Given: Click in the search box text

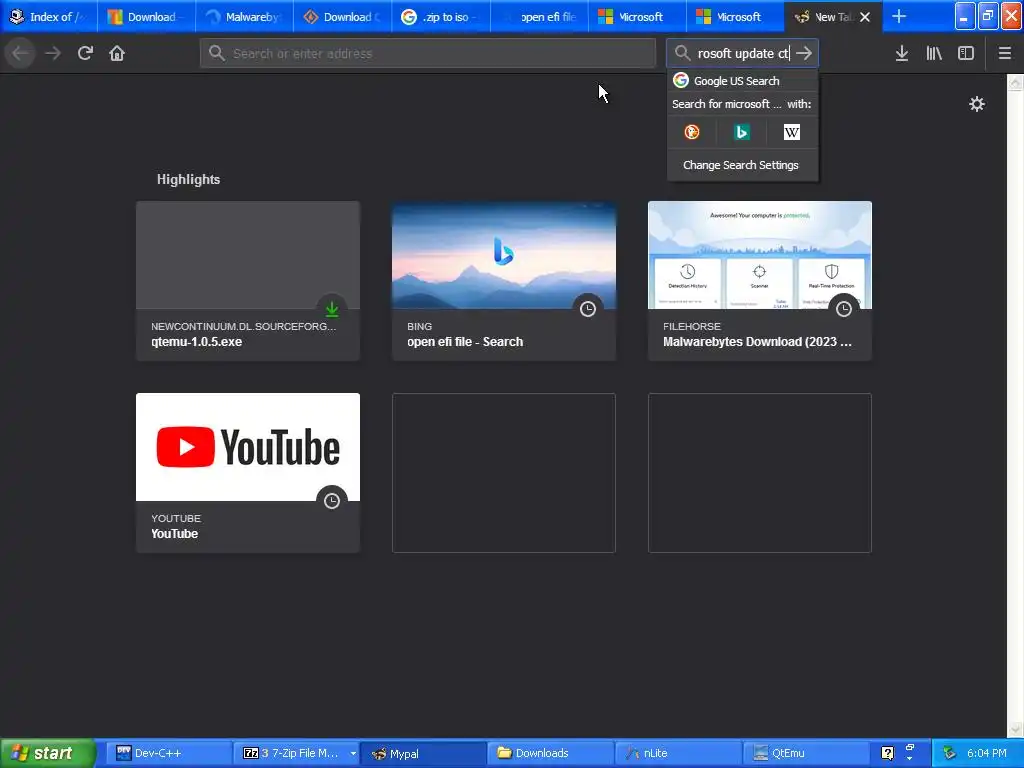Looking at the screenshot, I should pos(743,53).
